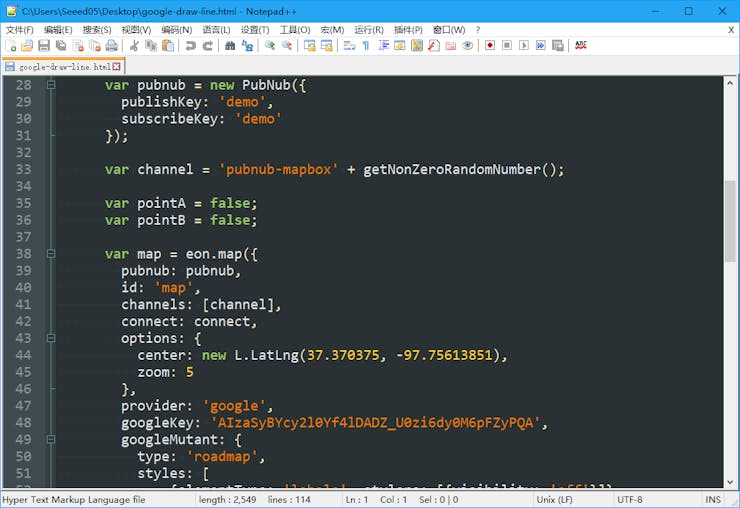Viewport: 740px width, 508px height.
Task: Open 文件(F) menu
Action: [19, 30]
